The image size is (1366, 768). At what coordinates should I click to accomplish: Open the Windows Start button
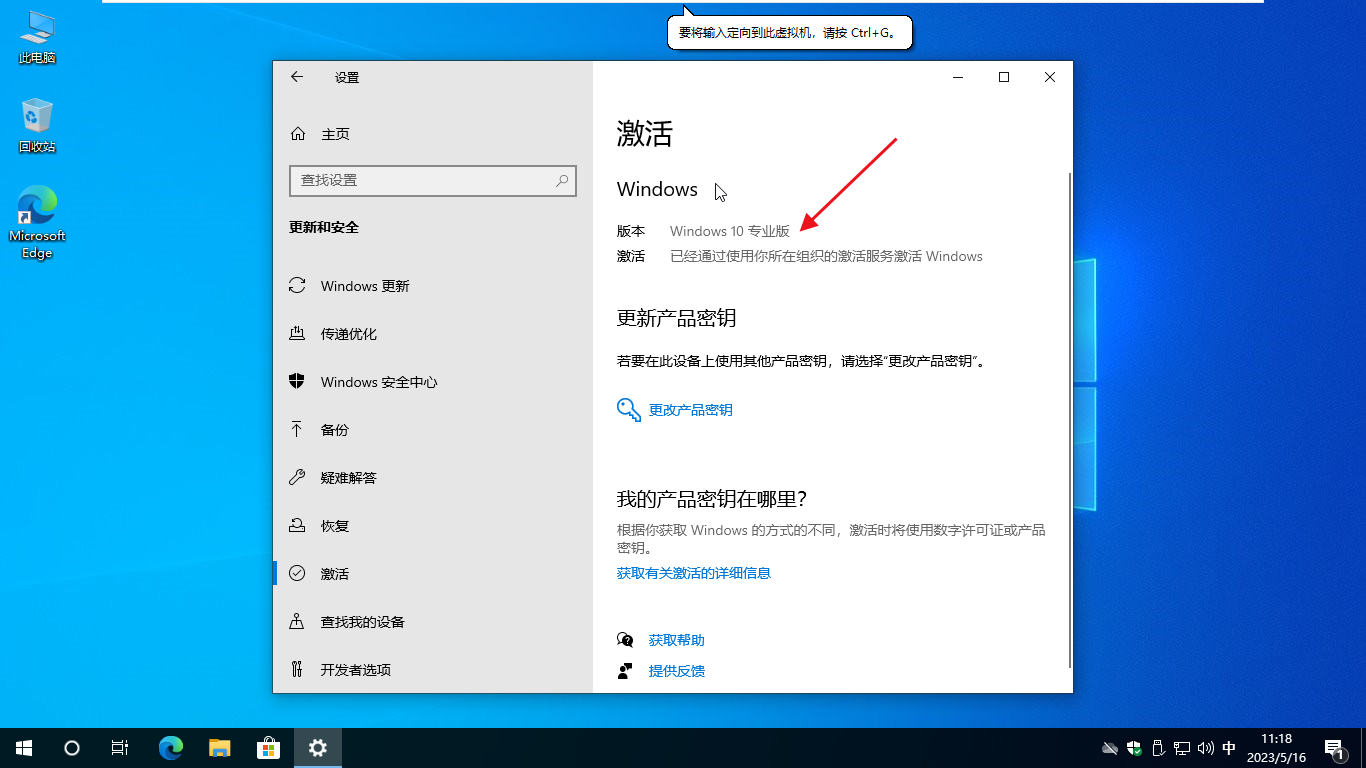click(24, 748)
